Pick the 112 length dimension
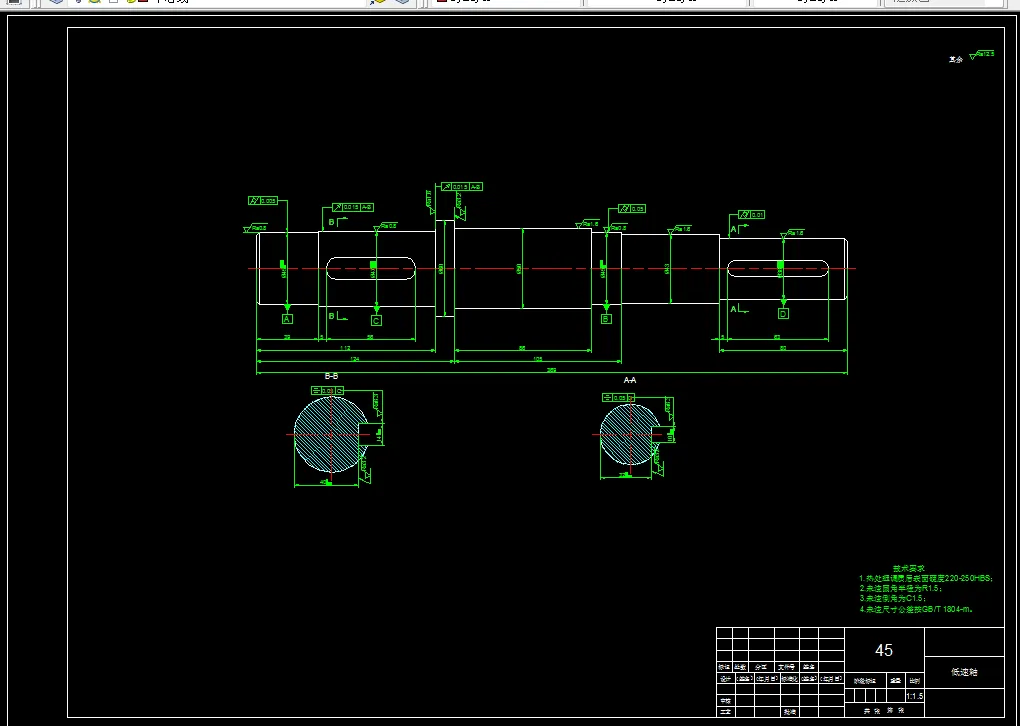 coord(345,348)
